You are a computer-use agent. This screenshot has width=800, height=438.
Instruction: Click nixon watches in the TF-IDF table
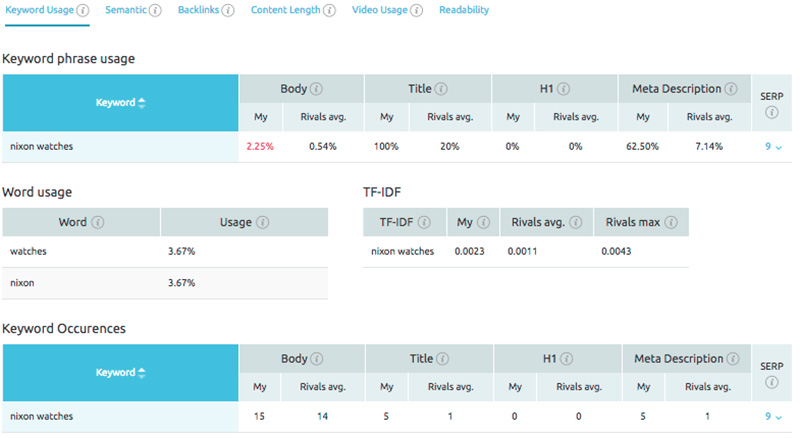[x=402, y=252]
